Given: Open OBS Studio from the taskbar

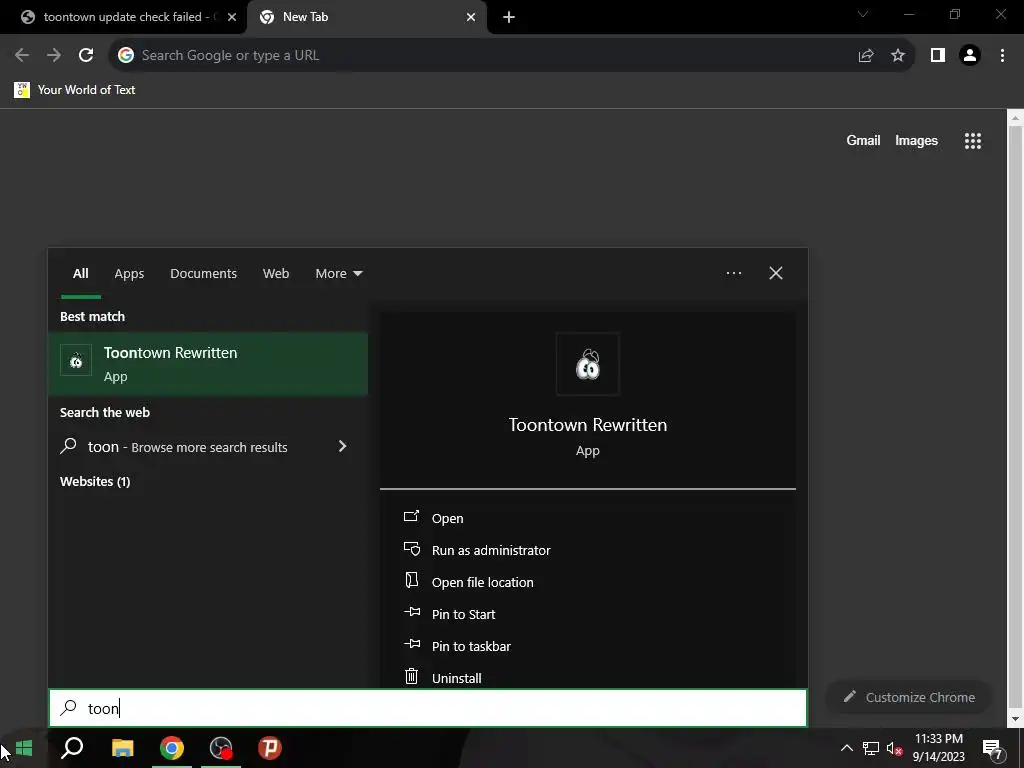Looking at the screenshot, I should click(221, 748).
